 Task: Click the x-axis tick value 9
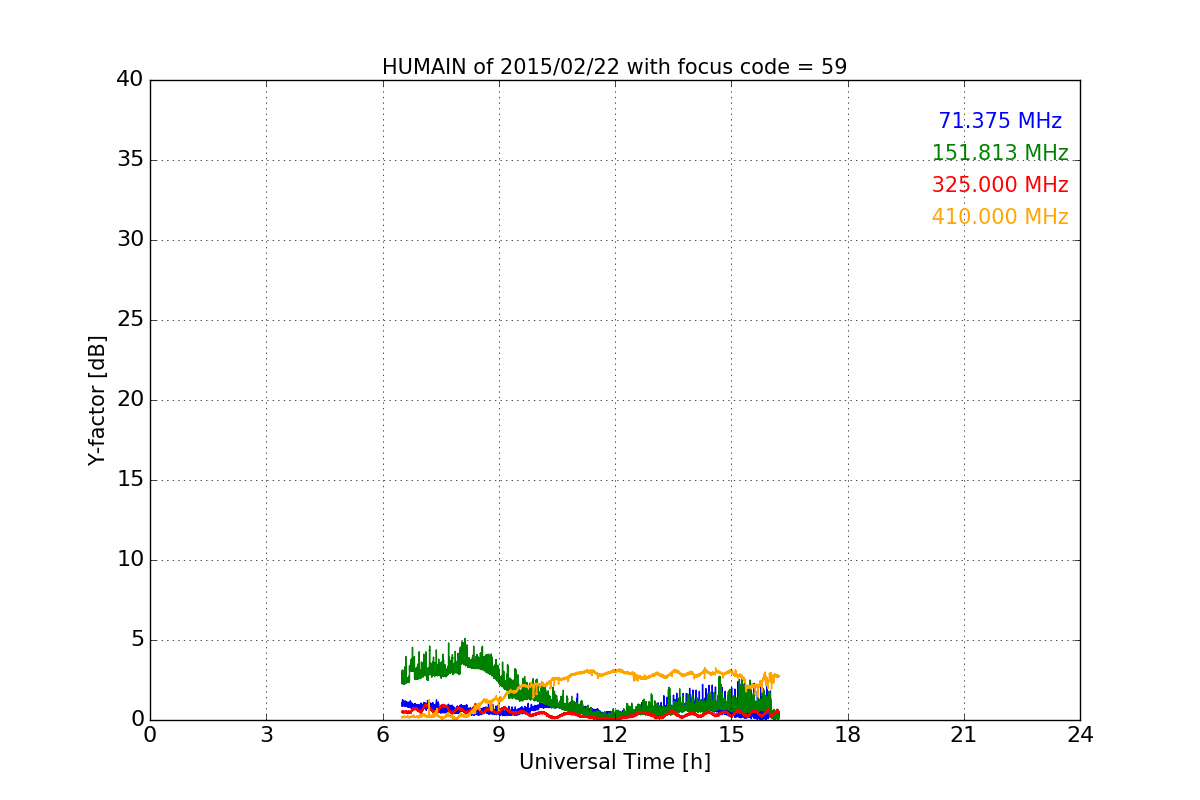coord(499,735)
